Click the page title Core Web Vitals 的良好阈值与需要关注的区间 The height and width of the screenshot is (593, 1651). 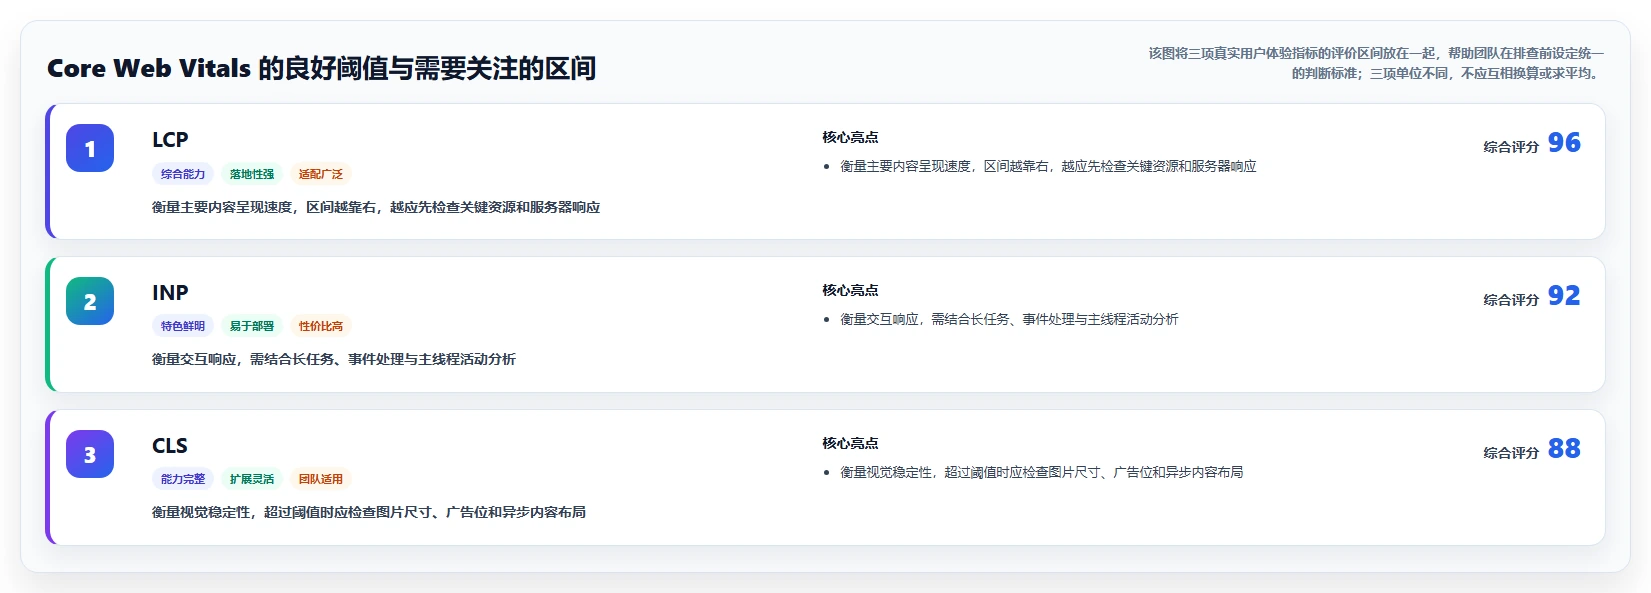tap(321, 68)
